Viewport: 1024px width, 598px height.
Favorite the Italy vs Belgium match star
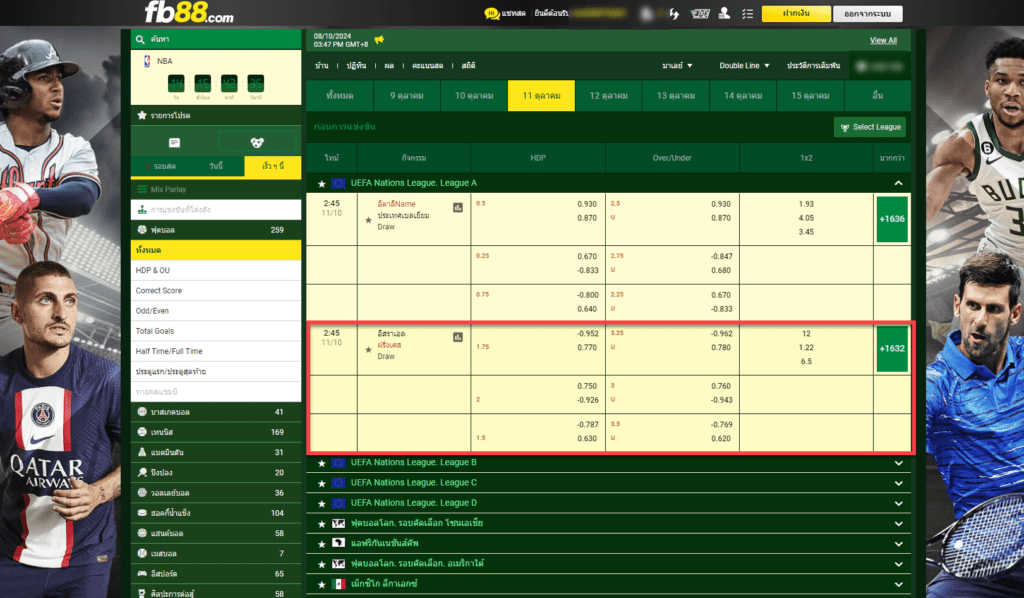pos(368,220)
